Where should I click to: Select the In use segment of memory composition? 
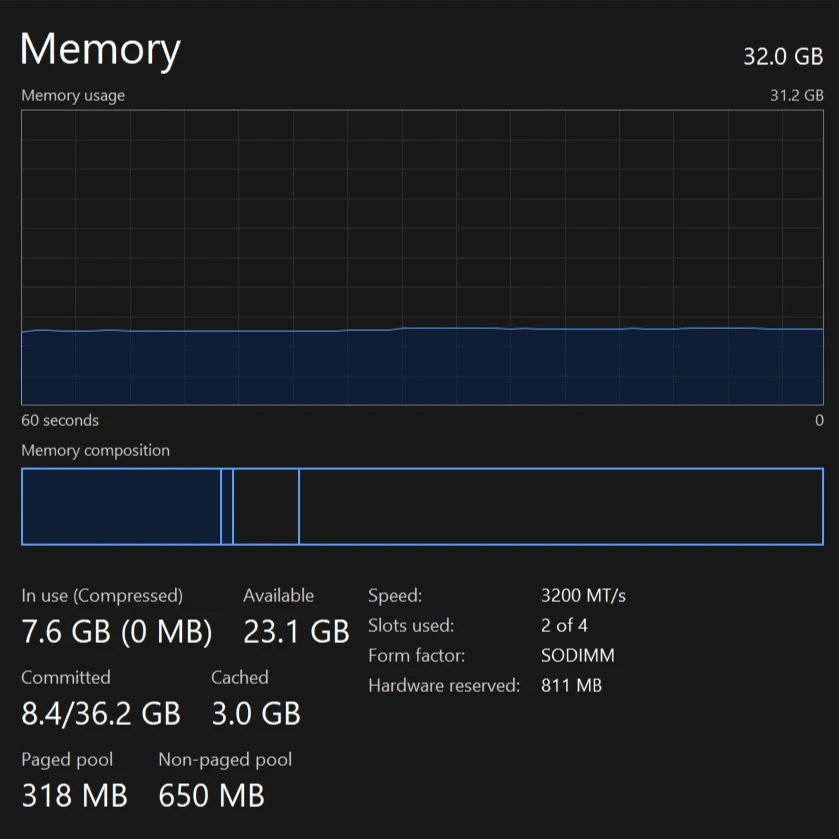pyautogui.click(x=121, y=507)
